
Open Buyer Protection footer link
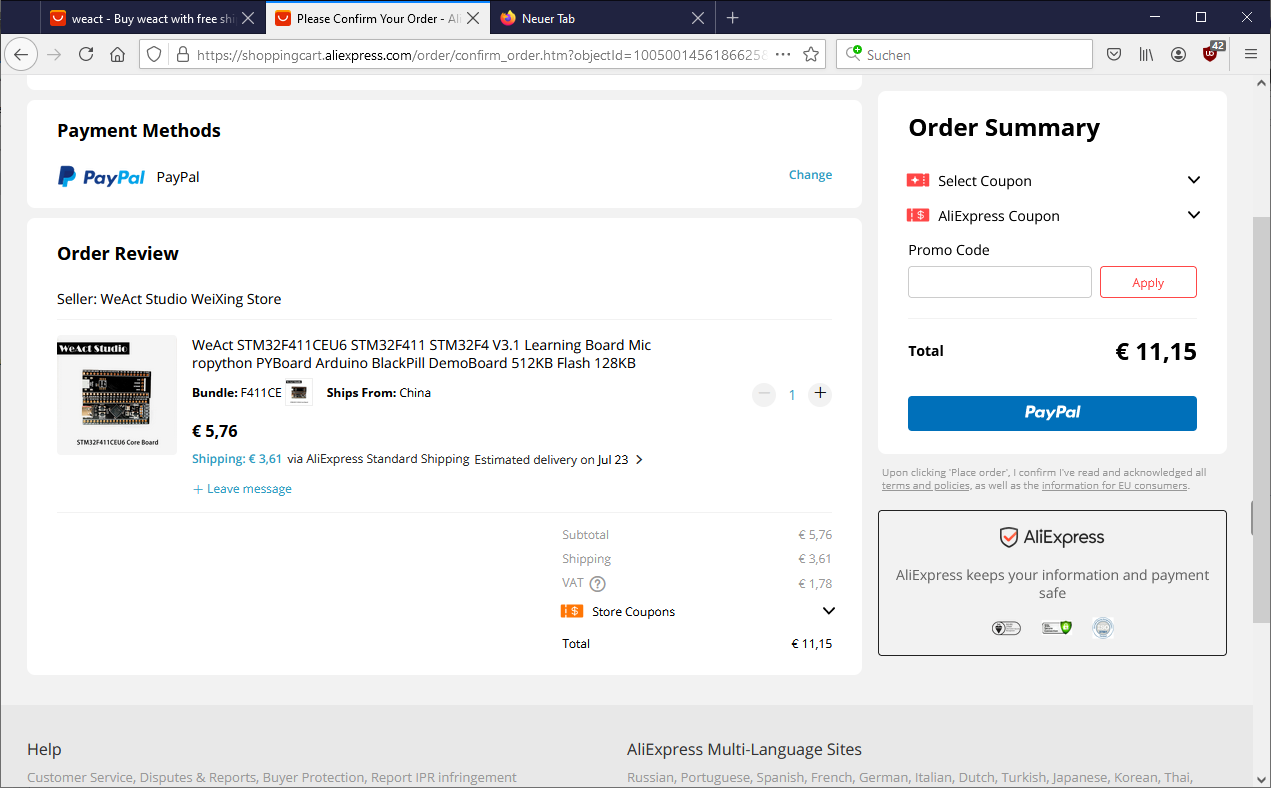tap(313, 777)
